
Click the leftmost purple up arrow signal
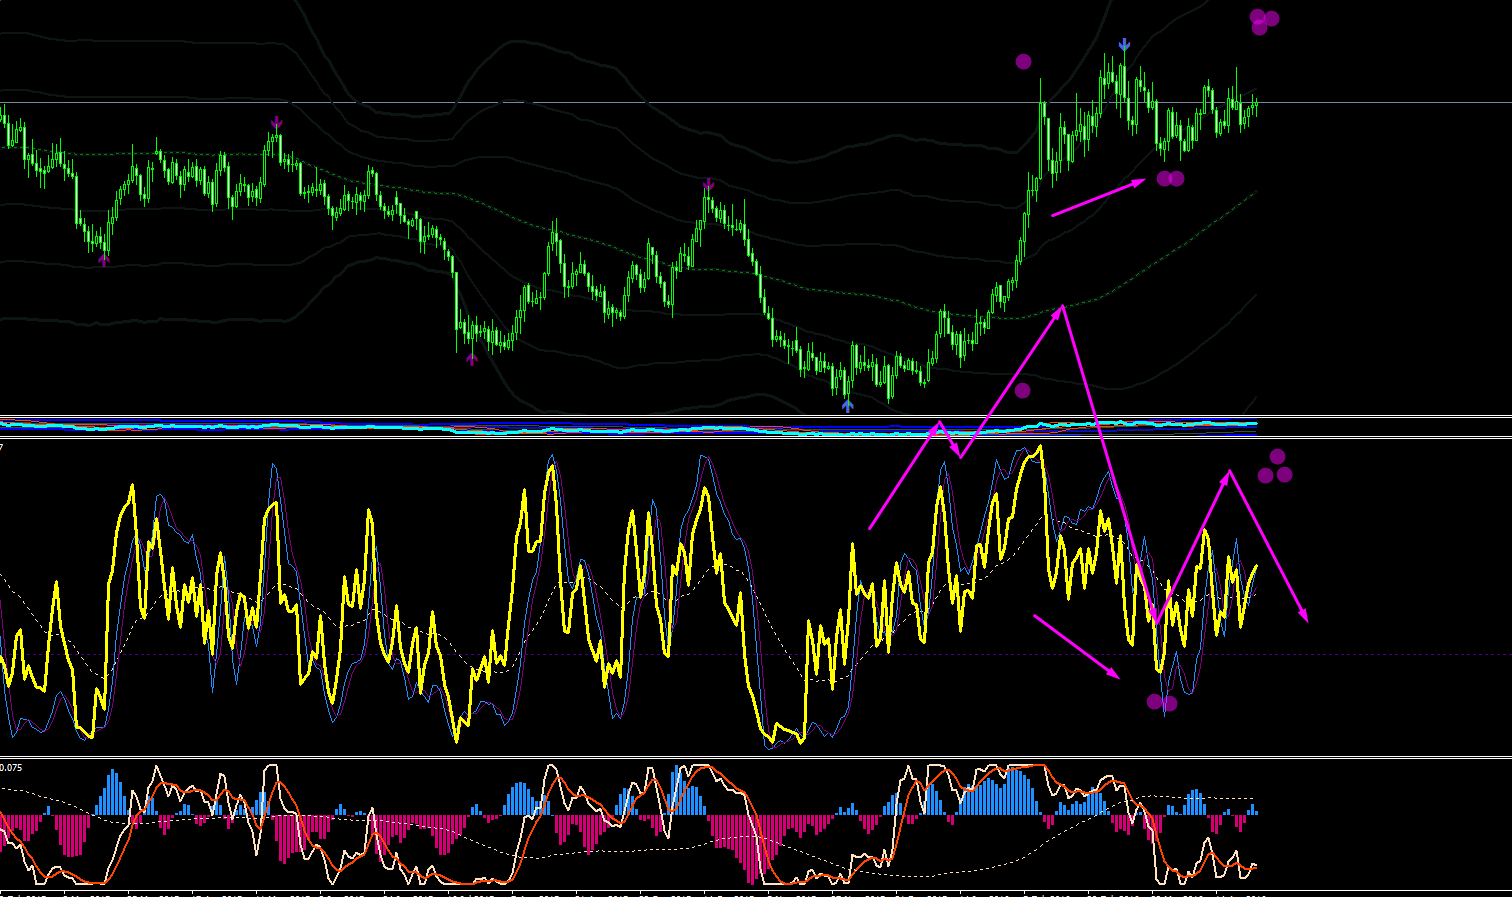coord(104,260)
